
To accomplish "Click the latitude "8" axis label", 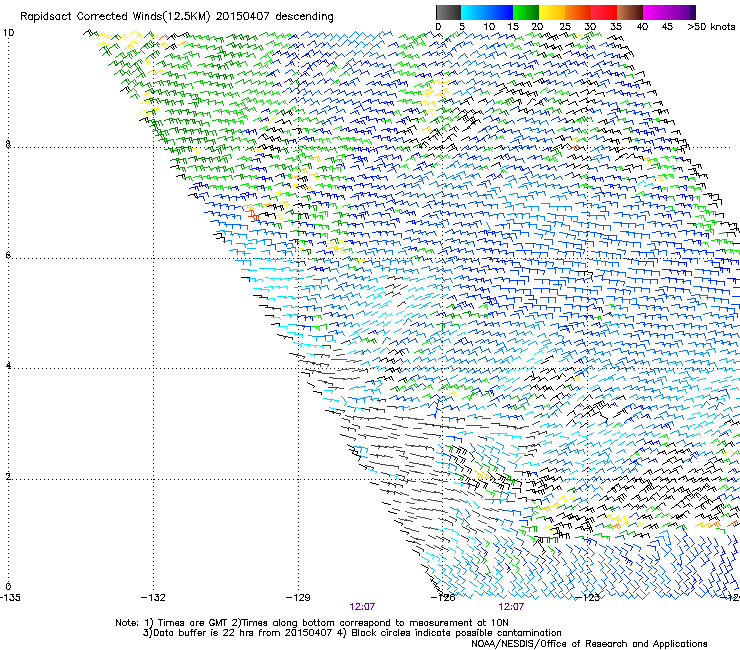I will [8, 144].
